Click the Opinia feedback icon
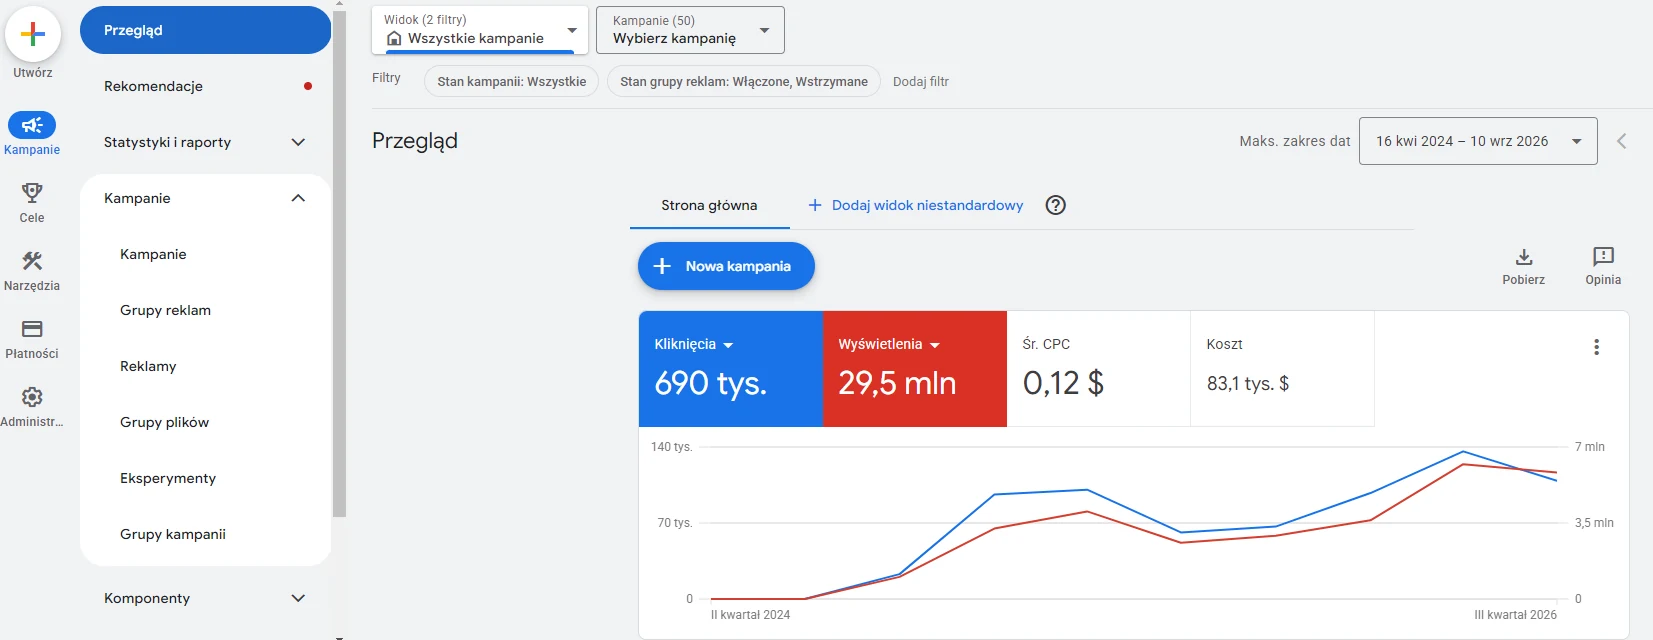1653x640 pixels. 1603,257
